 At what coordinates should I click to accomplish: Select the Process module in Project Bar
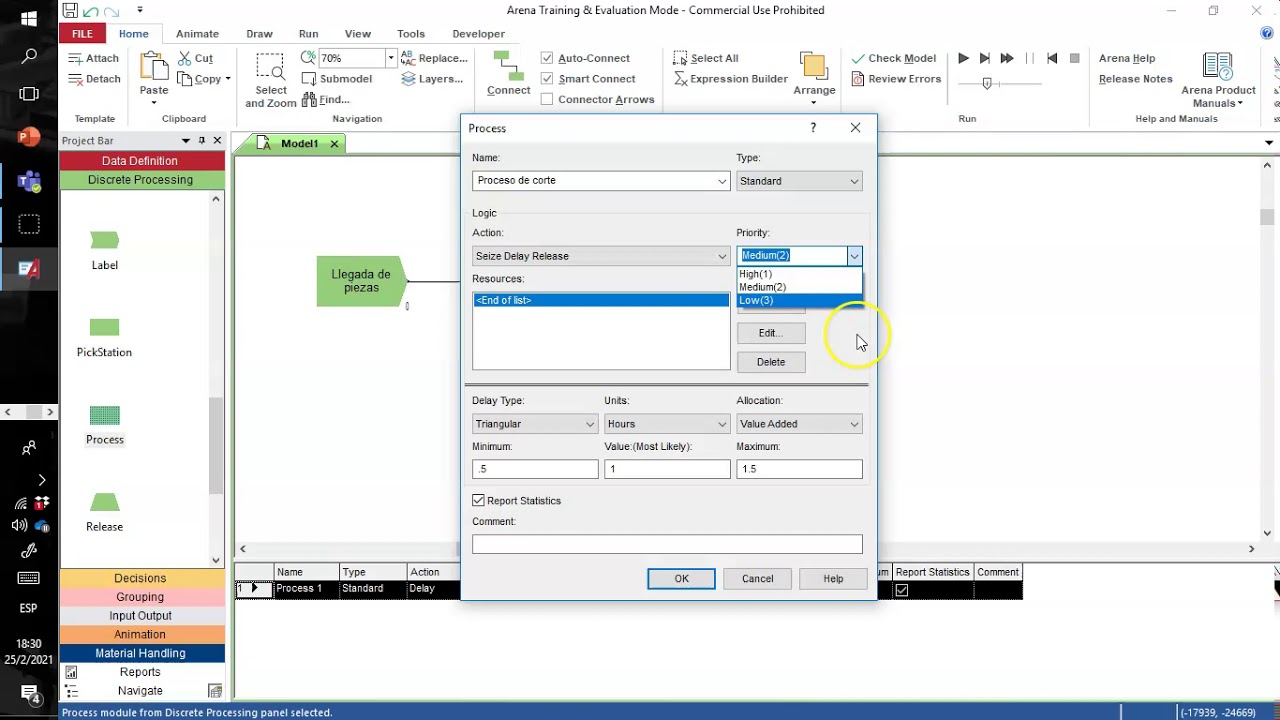[105, 424]
